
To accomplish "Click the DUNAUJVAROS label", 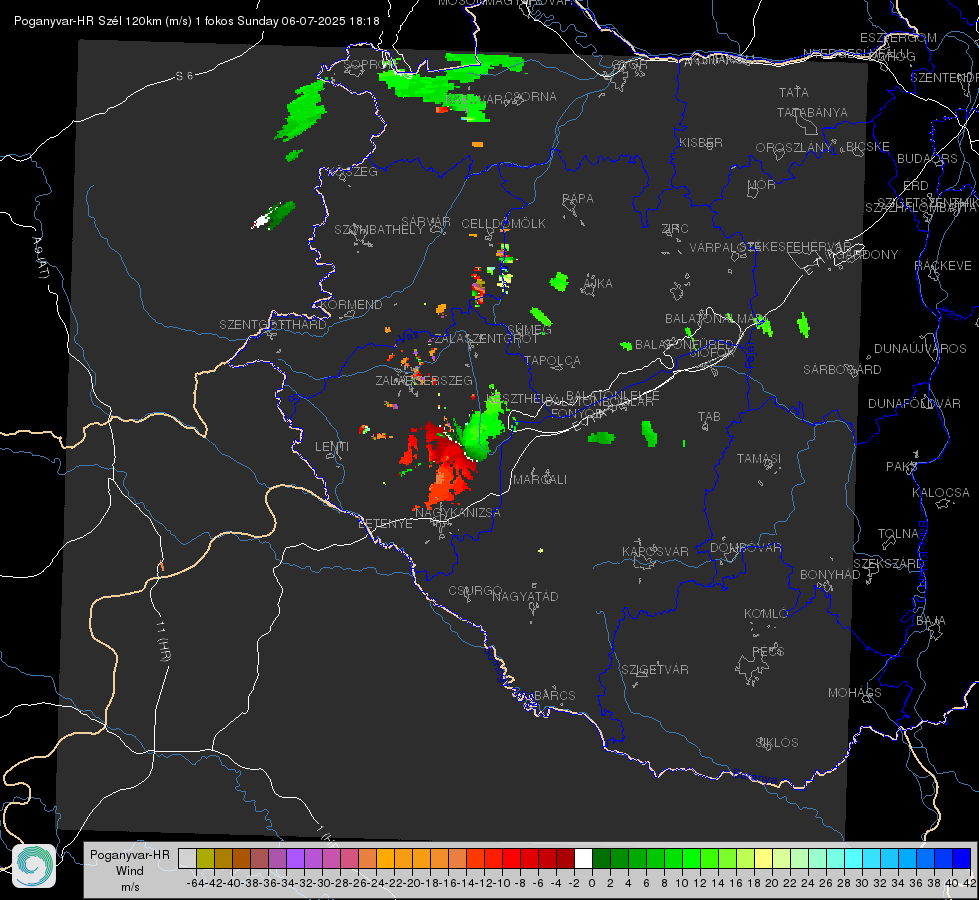I will (x=920, y=349).
